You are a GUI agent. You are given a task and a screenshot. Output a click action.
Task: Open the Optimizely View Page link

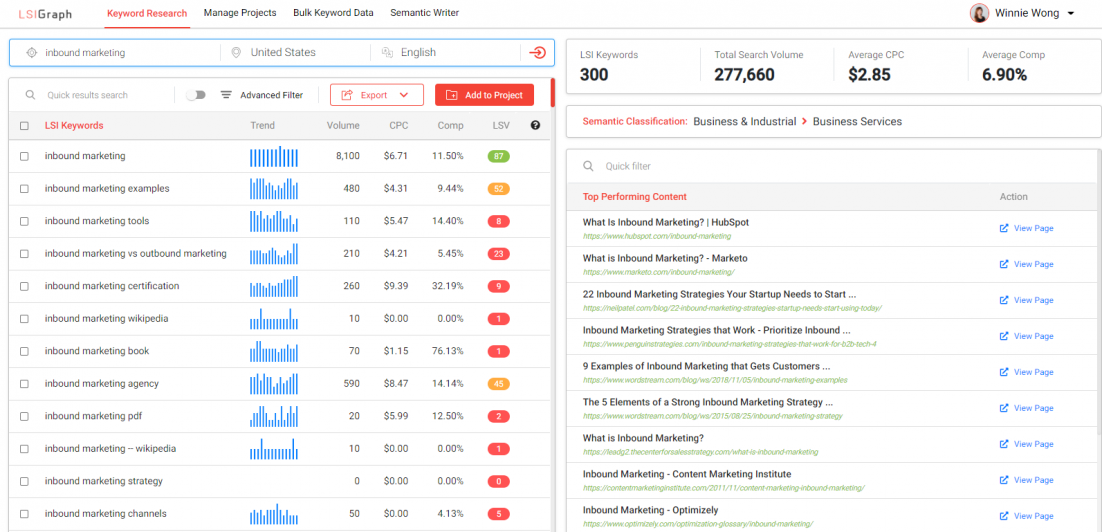[1027, 516]
